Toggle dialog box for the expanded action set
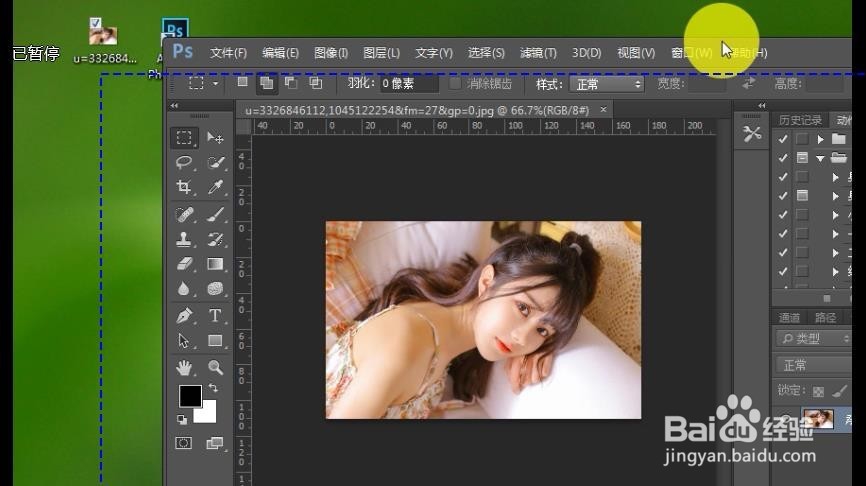866x486 pixels. [x=802, y=158]
